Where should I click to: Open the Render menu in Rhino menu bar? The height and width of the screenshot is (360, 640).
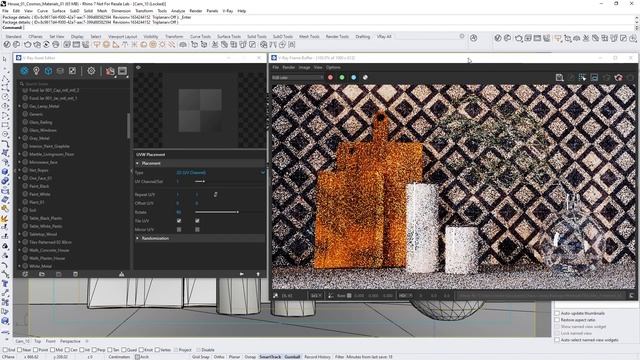pyautogui.click(x=196, y=11)
